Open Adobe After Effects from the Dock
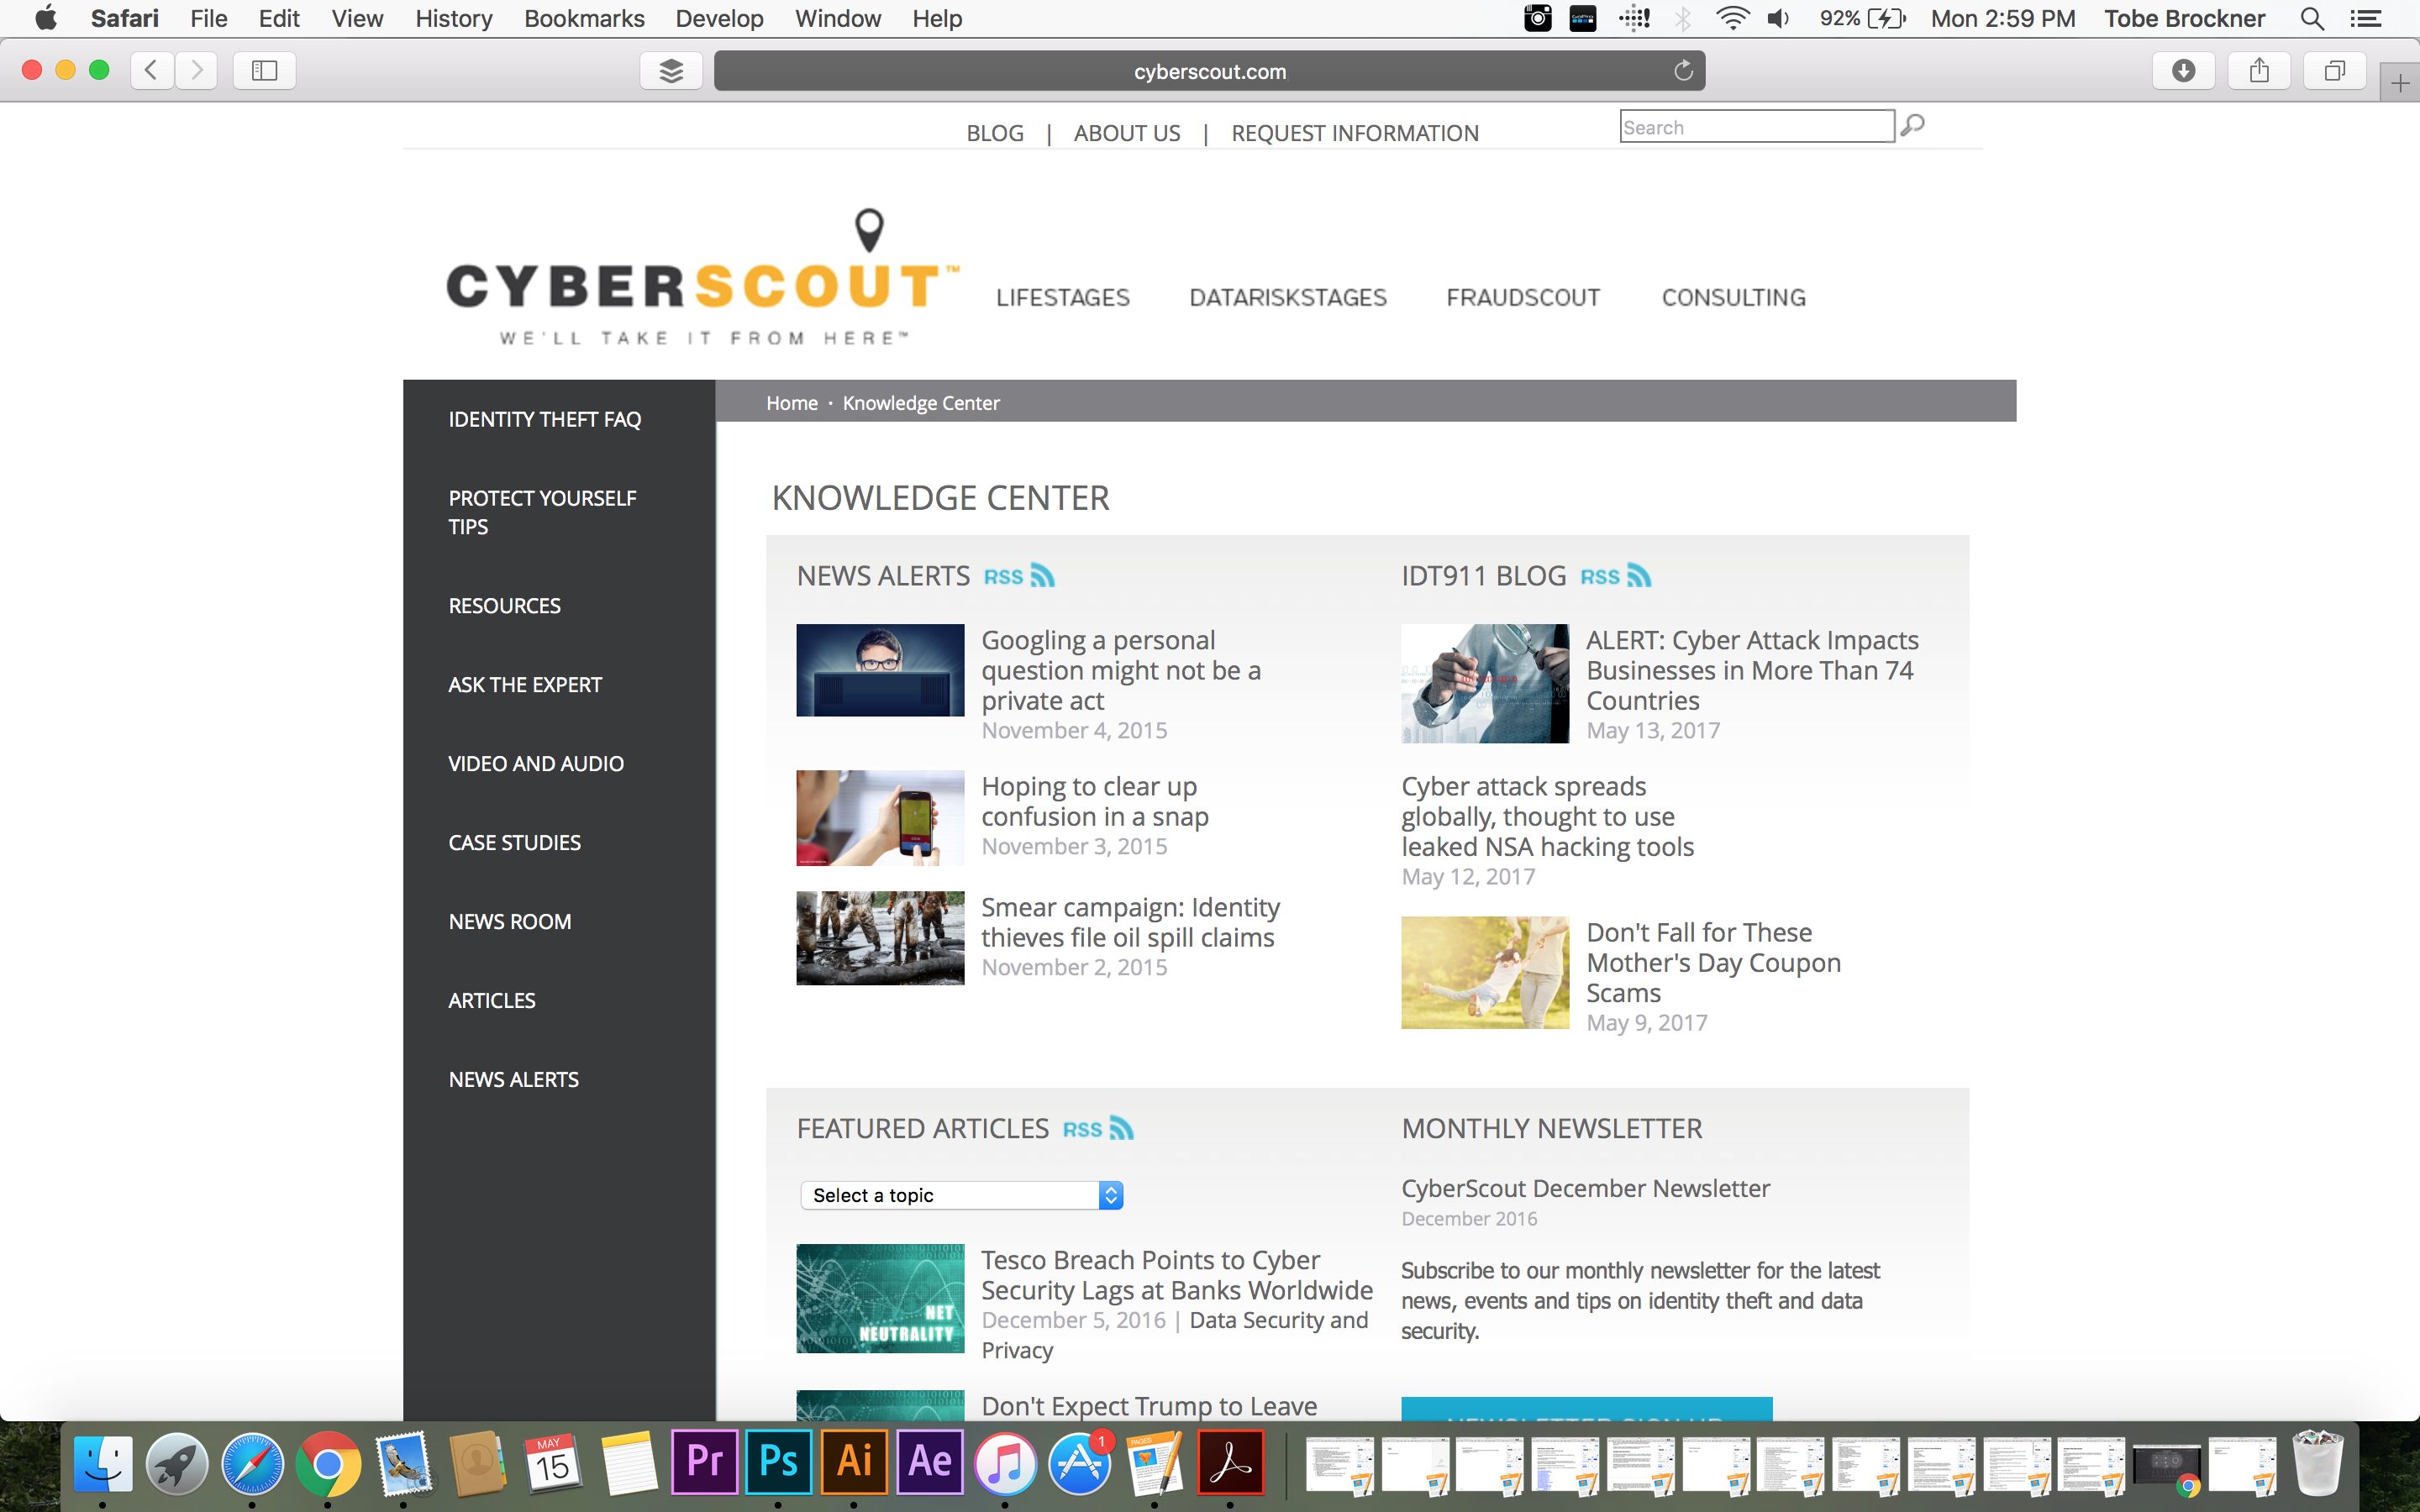The height and width of the screenshot is (1512, 2420). [x=930, y=1462]
